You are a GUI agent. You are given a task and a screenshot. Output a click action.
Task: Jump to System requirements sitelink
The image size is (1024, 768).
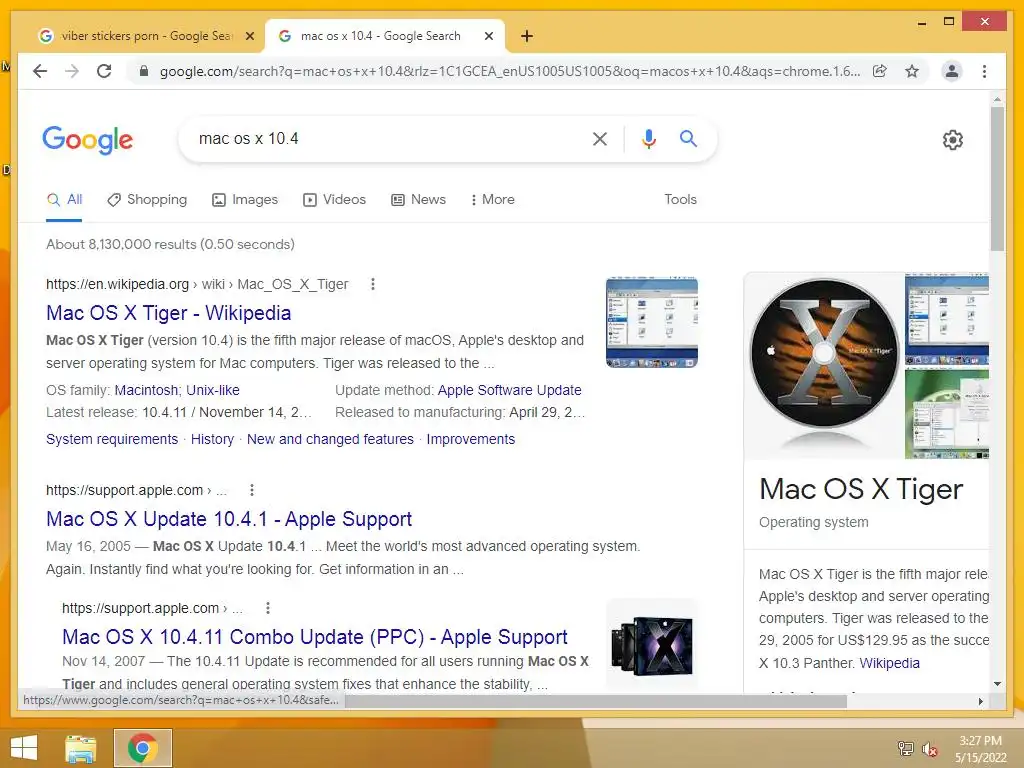tap(112, 439)
